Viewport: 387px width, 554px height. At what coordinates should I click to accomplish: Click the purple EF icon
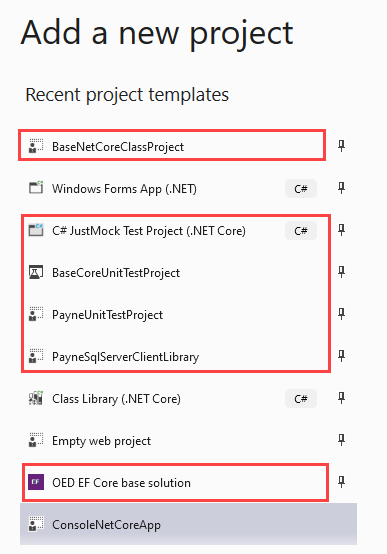[36, 482]
